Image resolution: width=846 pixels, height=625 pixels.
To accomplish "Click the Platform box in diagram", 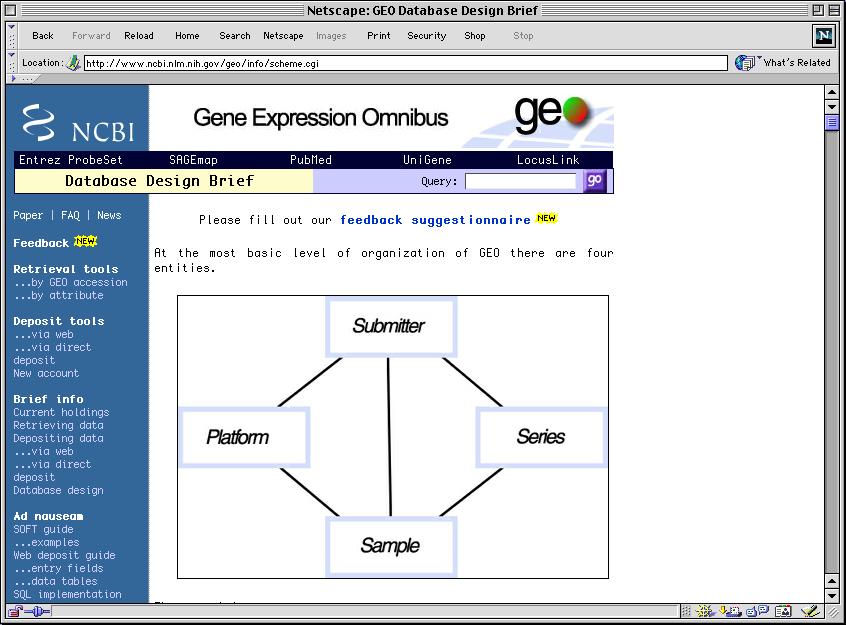I will pyautogui.click(x=244, y=437).
